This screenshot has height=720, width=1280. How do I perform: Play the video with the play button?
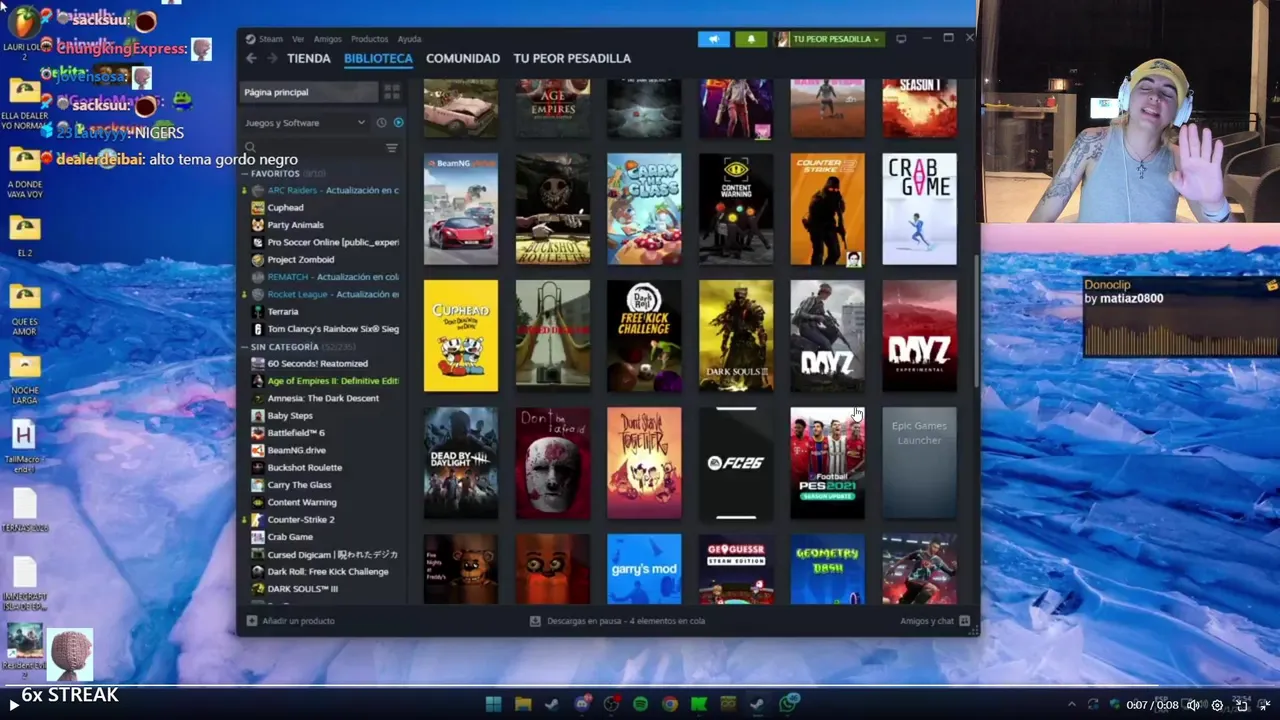tap(12, 704)
